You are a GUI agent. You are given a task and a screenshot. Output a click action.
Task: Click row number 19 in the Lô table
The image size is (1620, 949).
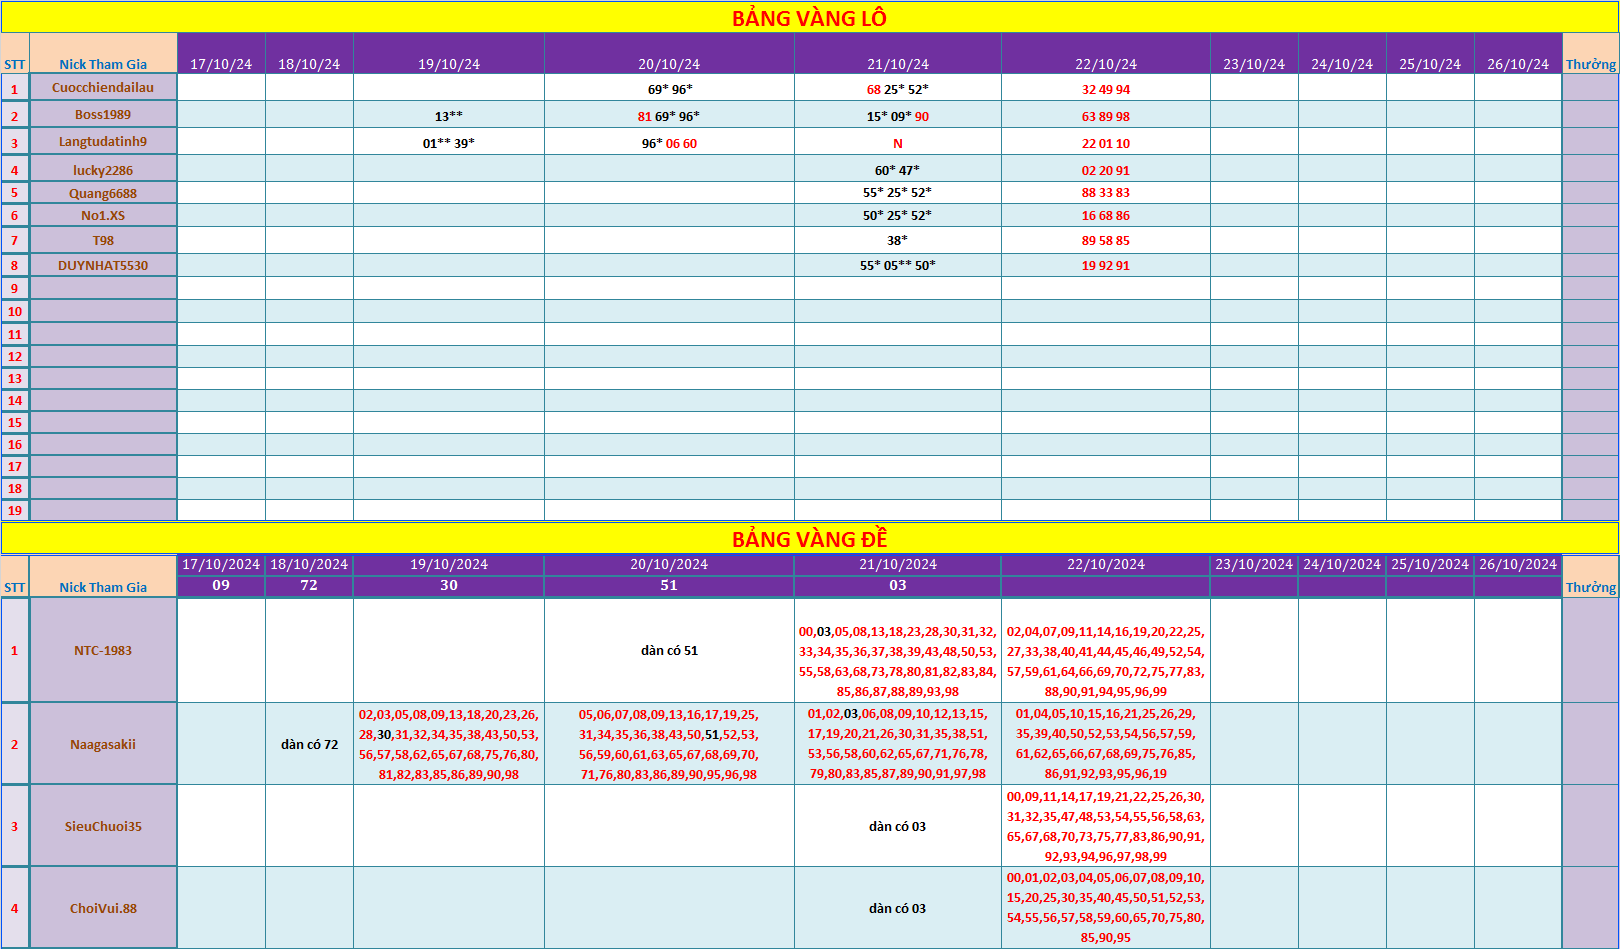15,511
